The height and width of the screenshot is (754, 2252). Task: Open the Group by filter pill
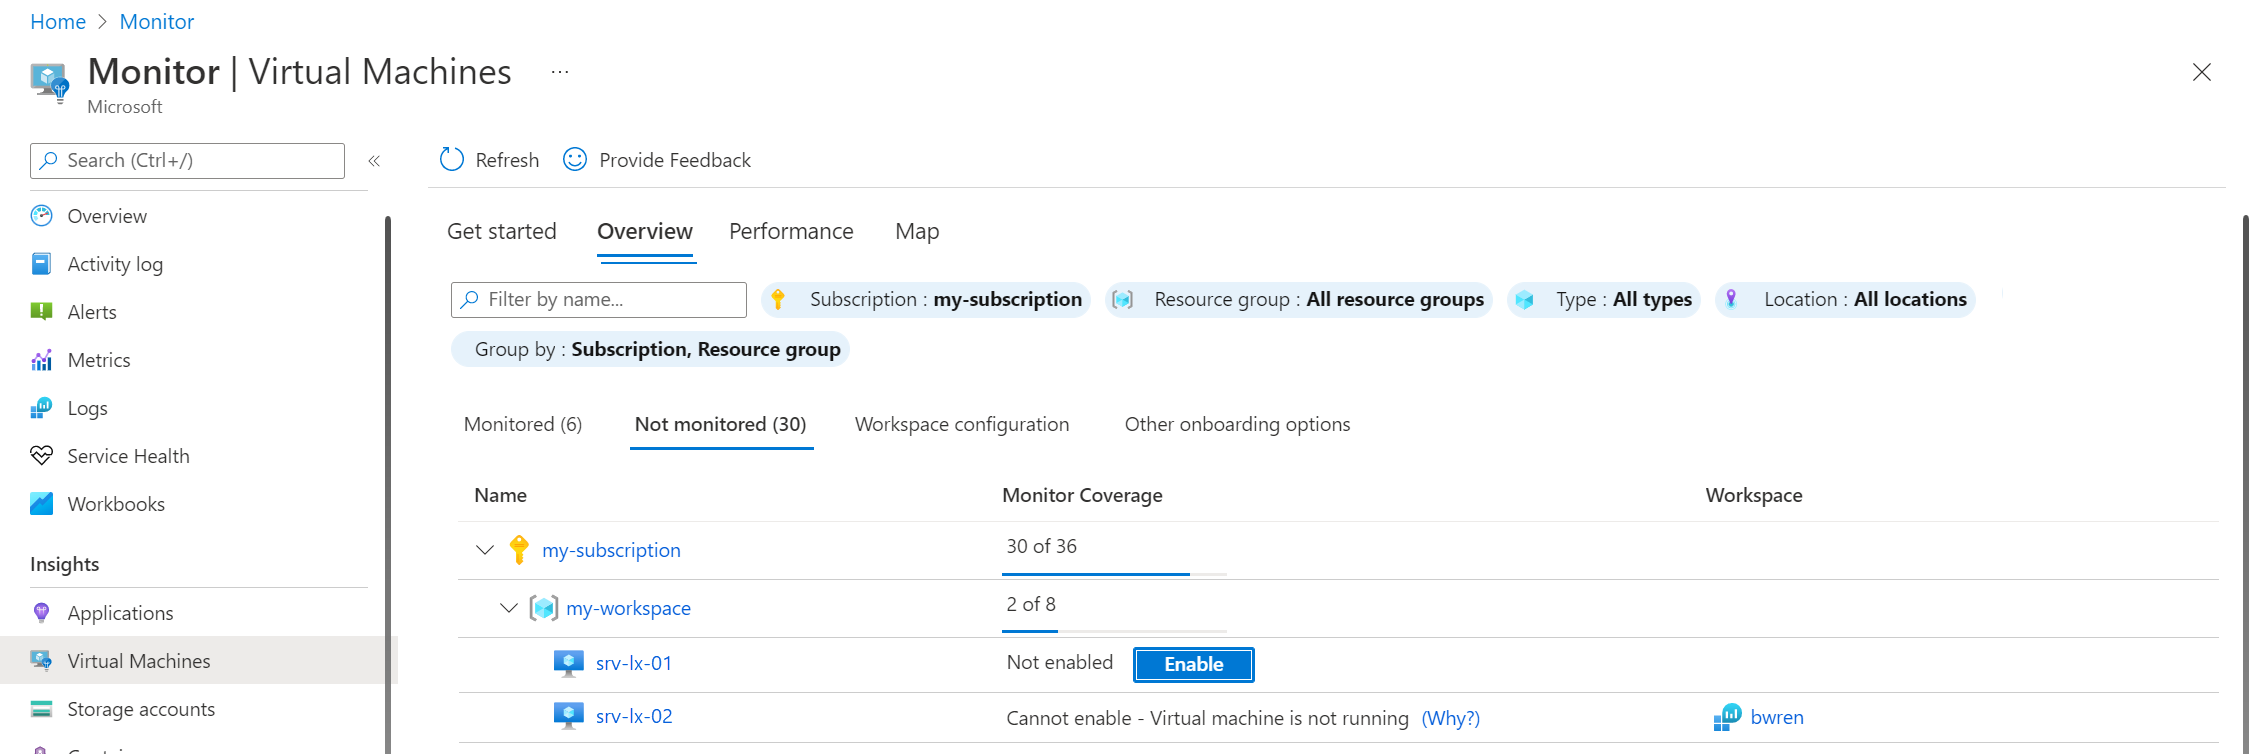[650, 350]
